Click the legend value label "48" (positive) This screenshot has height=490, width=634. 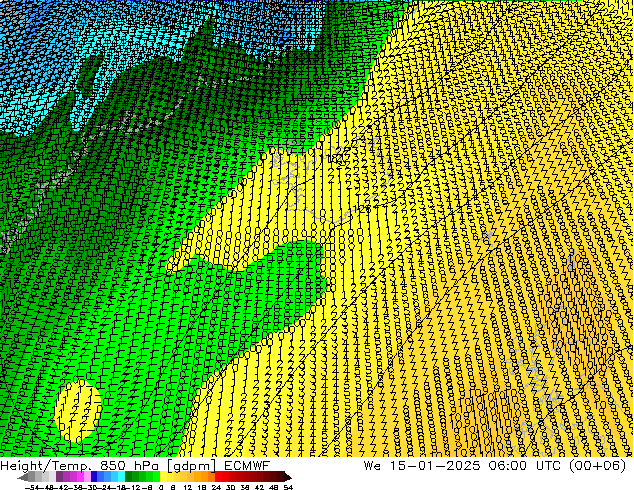pos(273,488)
